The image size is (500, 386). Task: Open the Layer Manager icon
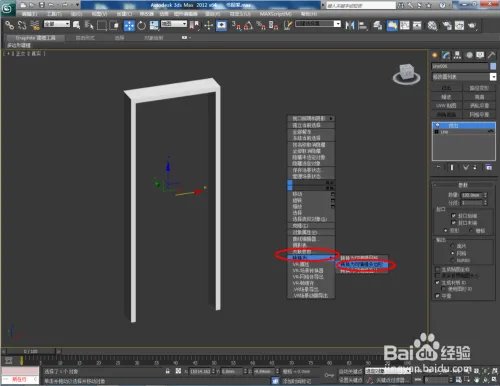click(377, 25)
